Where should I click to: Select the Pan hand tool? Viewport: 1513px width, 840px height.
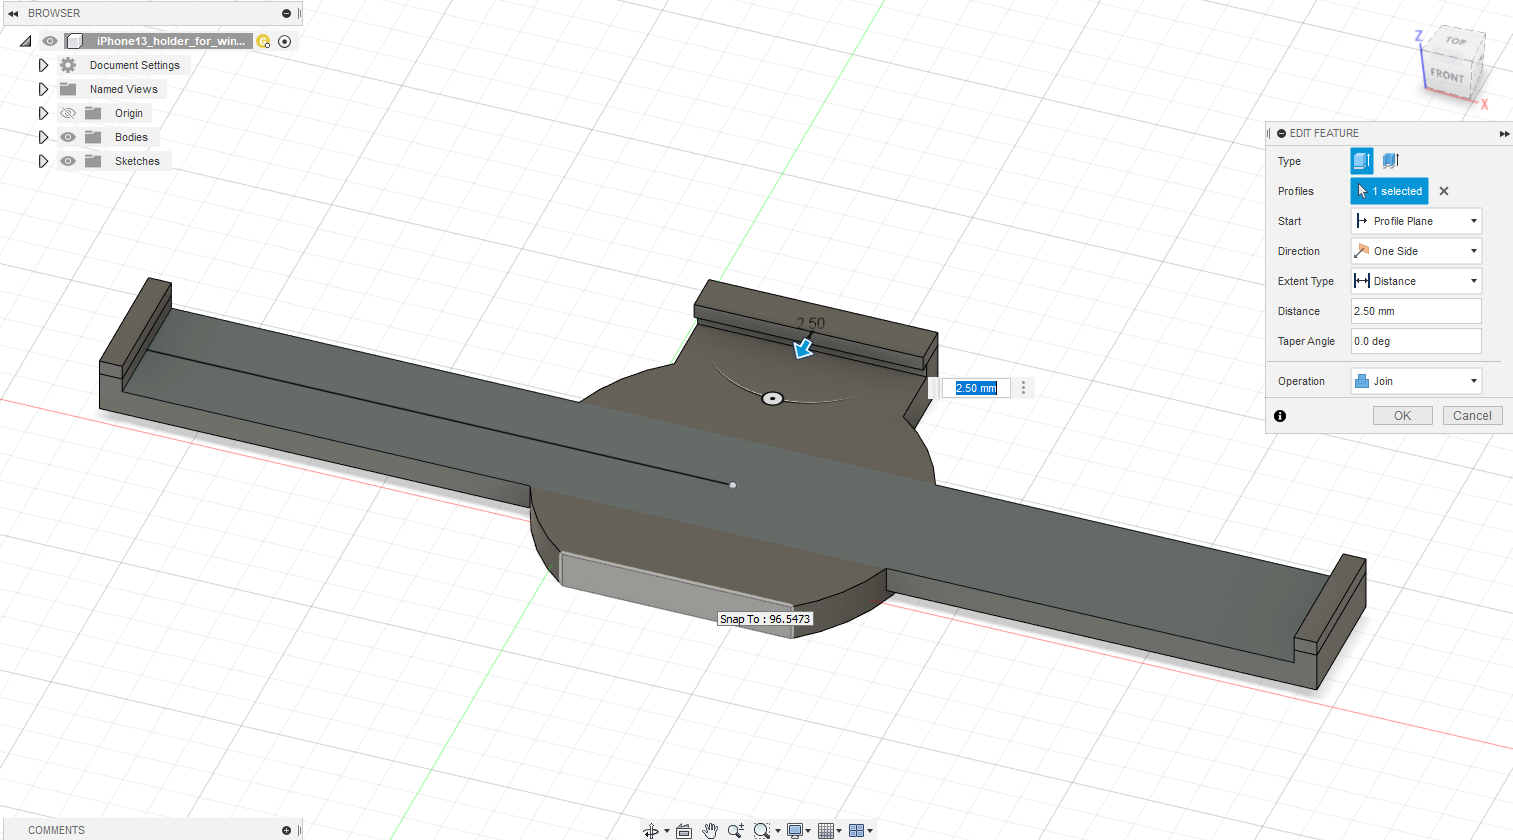click(x=710, y=830)
